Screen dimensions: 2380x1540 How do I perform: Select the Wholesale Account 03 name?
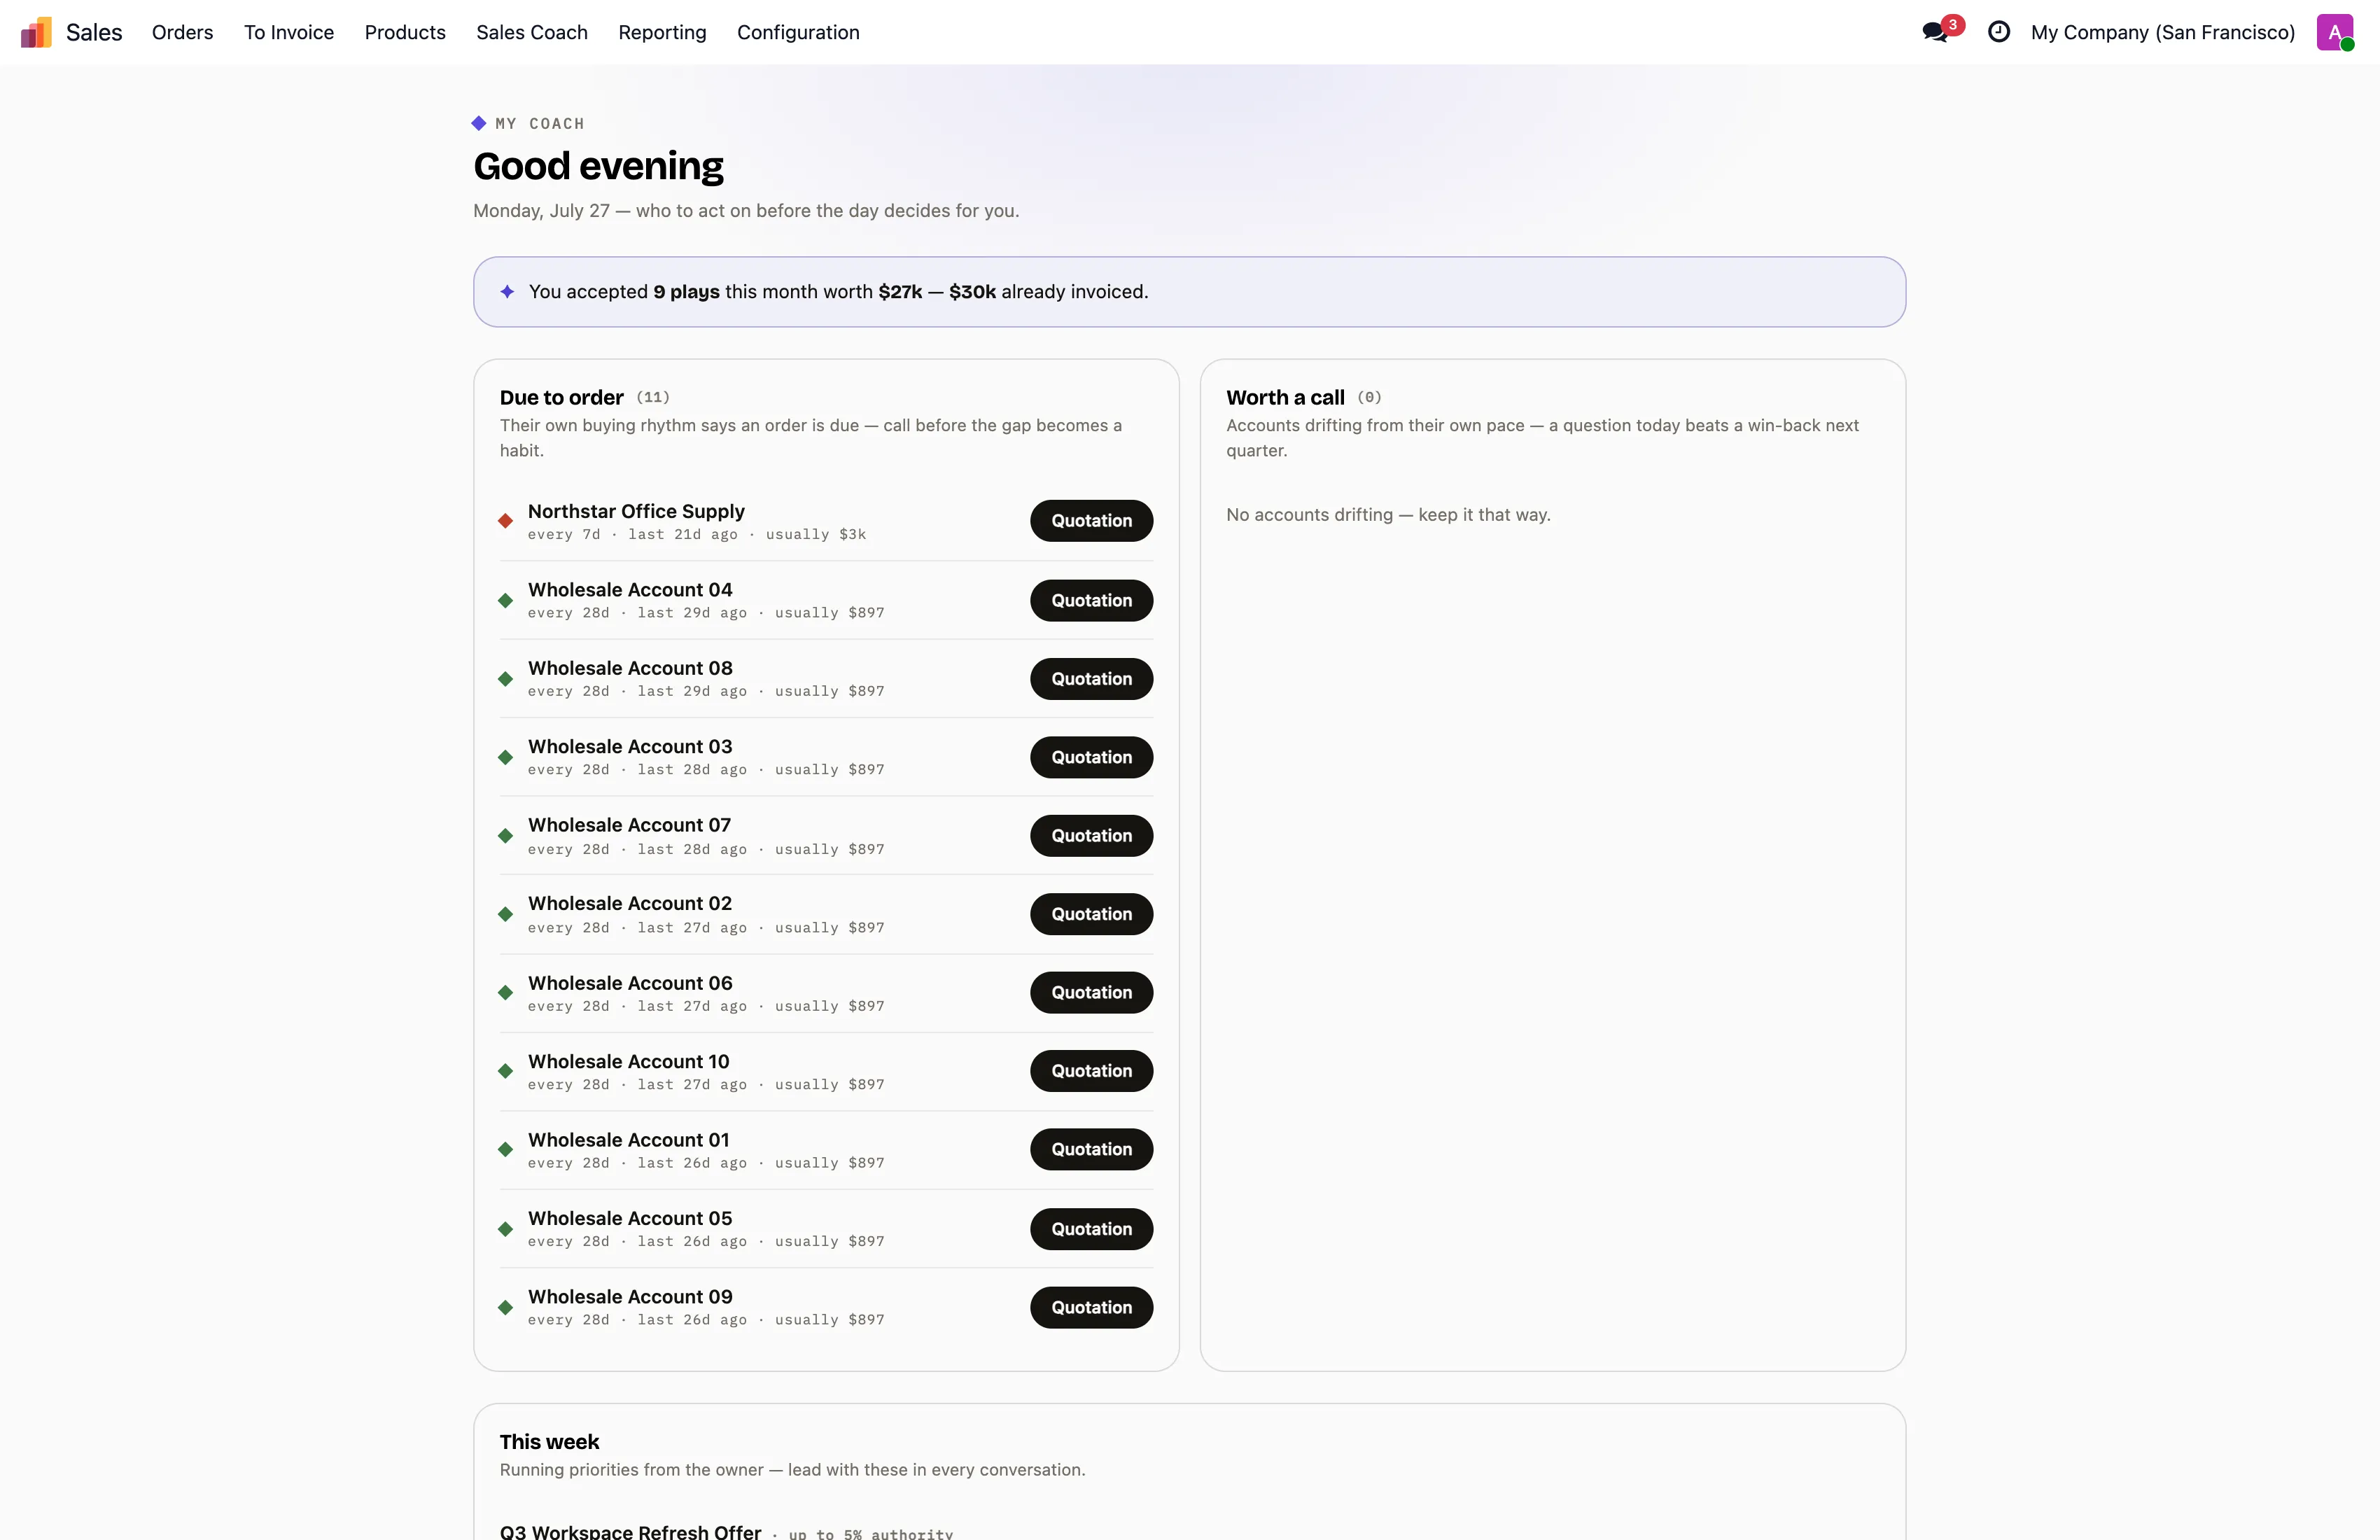tap(630, 747)
